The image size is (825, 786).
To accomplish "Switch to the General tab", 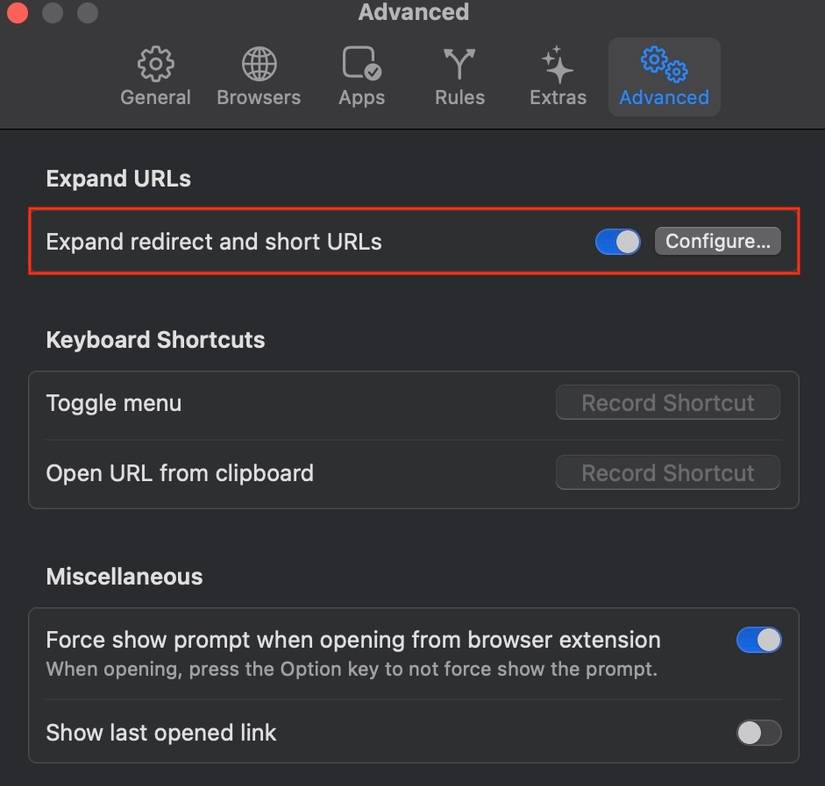I will pyautogui.click(x=155, y=75).
